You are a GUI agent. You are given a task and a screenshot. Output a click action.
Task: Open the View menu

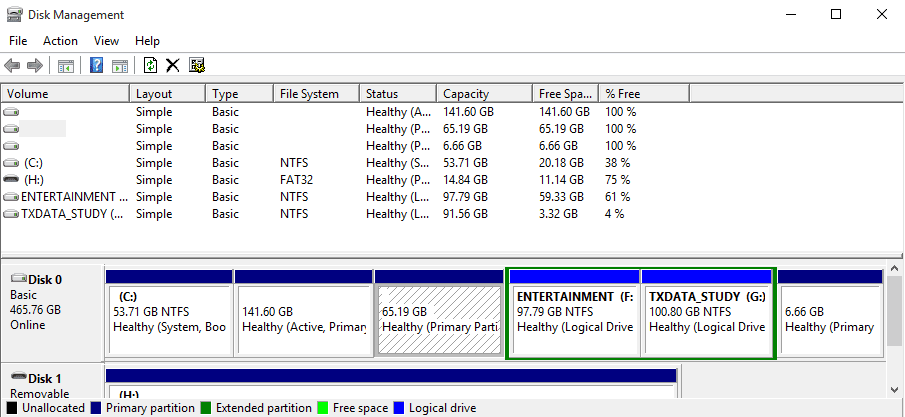click(106, 41)
